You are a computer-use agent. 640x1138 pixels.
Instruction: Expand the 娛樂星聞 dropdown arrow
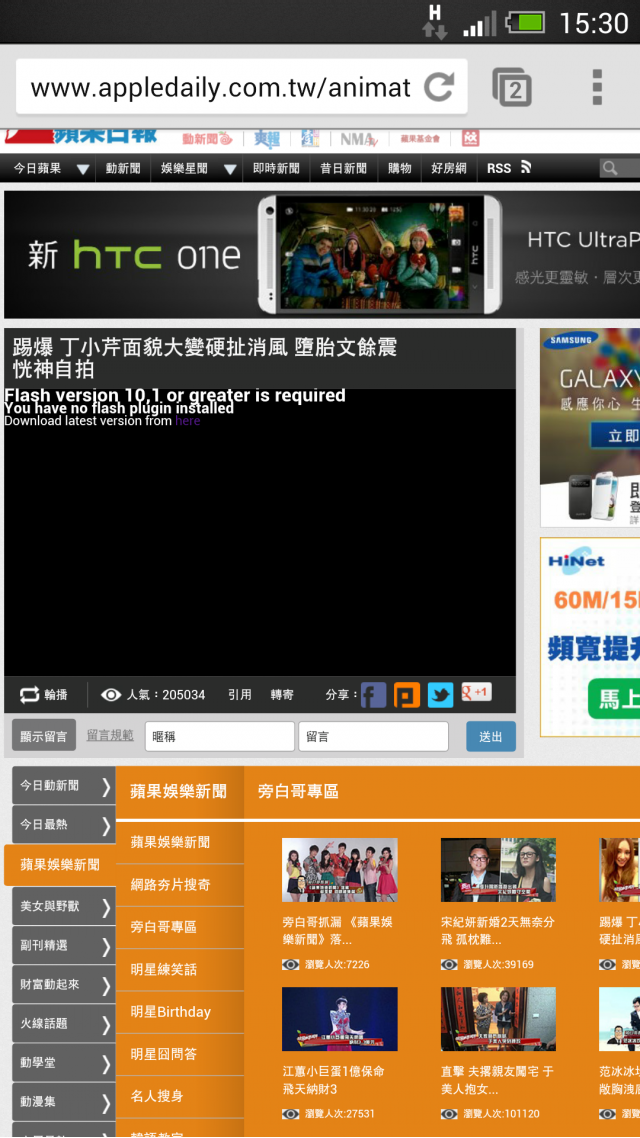(231, 169)
